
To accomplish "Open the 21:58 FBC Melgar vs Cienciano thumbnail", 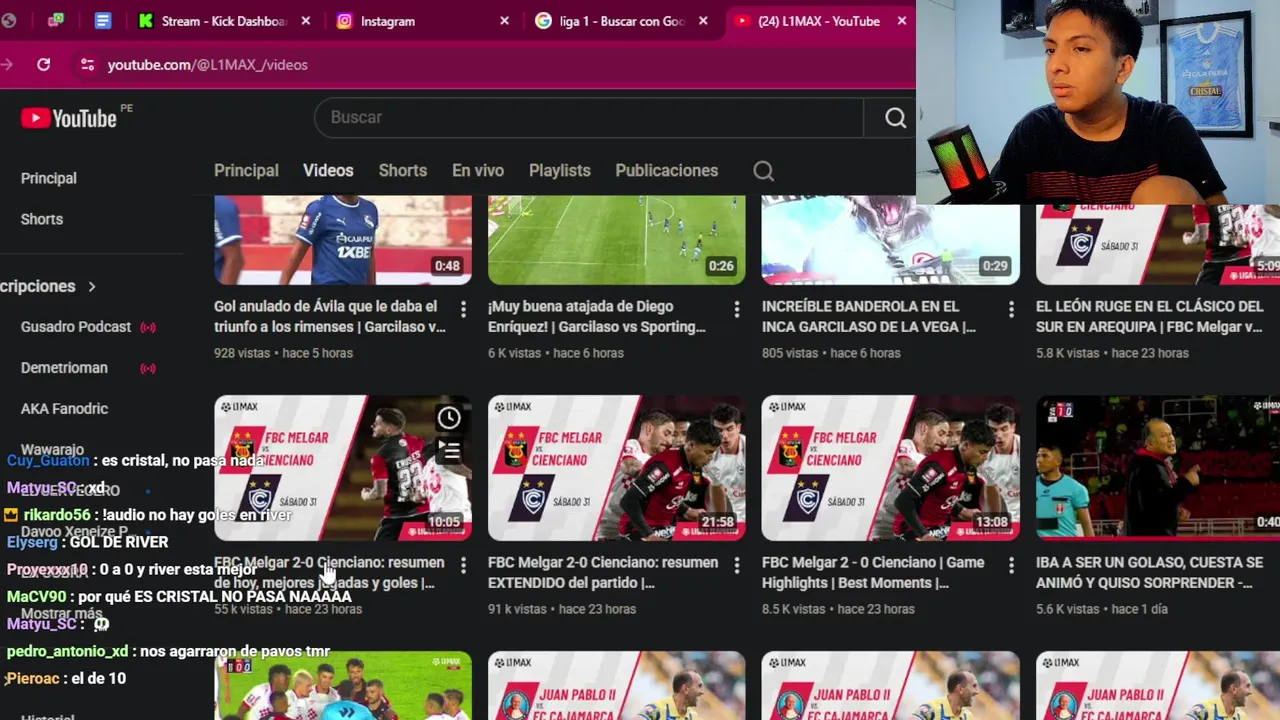I will coord(617,468).
